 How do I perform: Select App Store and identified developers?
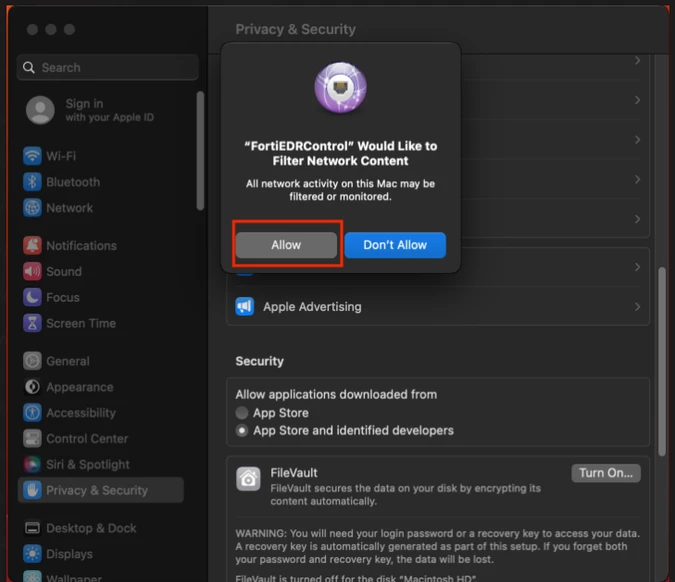242,430
